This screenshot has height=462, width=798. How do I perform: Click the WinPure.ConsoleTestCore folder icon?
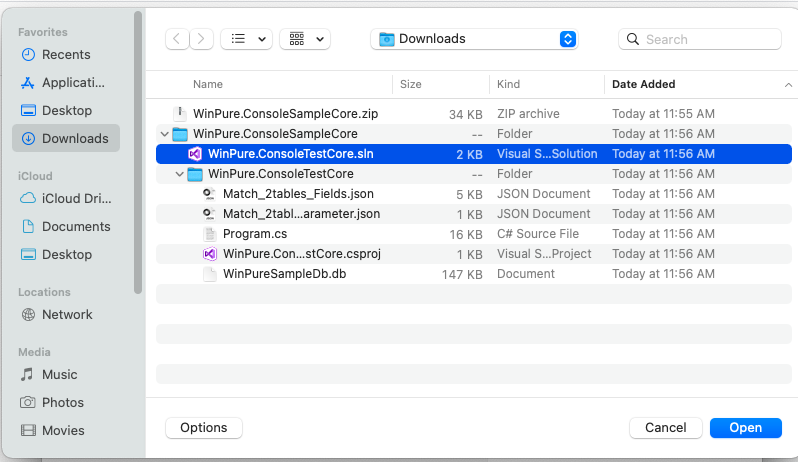tap(195, 174)
